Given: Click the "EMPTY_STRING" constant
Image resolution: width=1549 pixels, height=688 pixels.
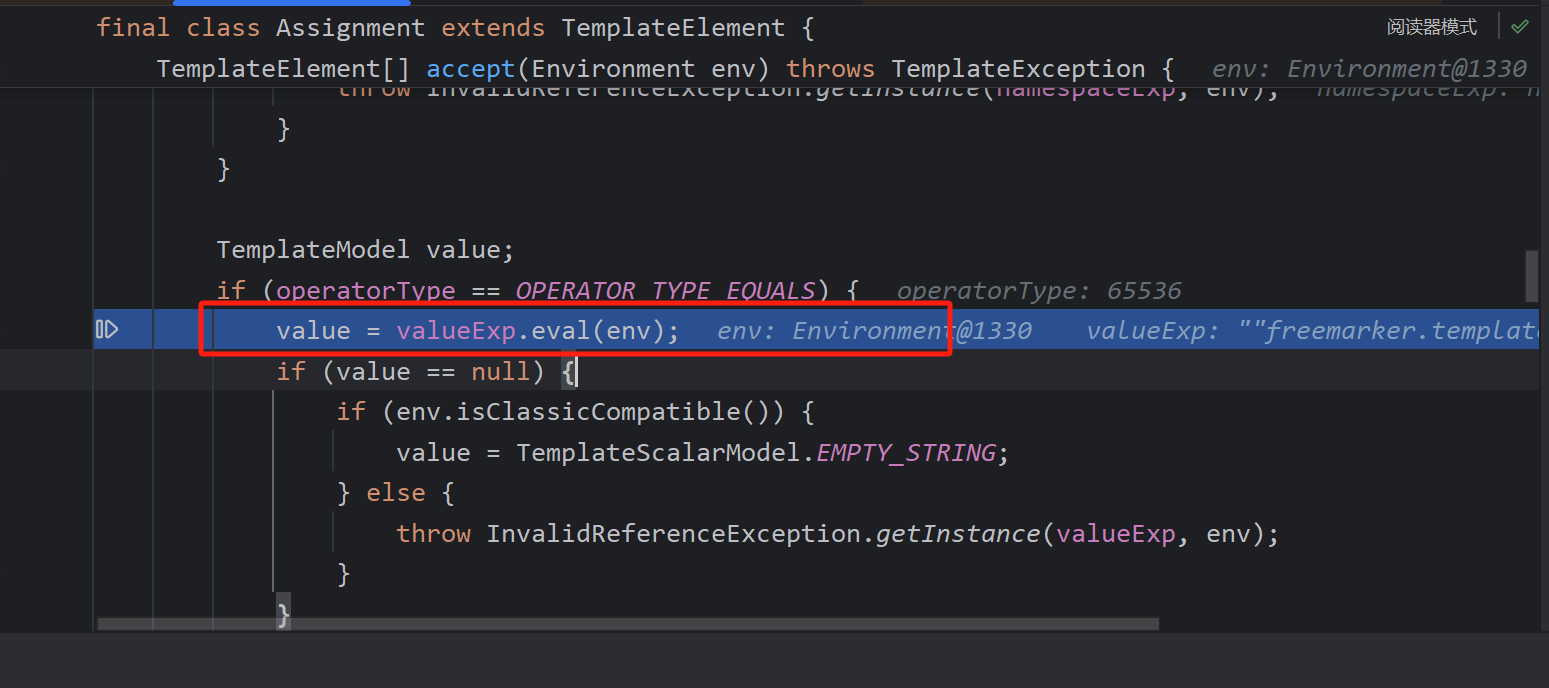Looking at the screenshot, I should click(x=906, y=453).
